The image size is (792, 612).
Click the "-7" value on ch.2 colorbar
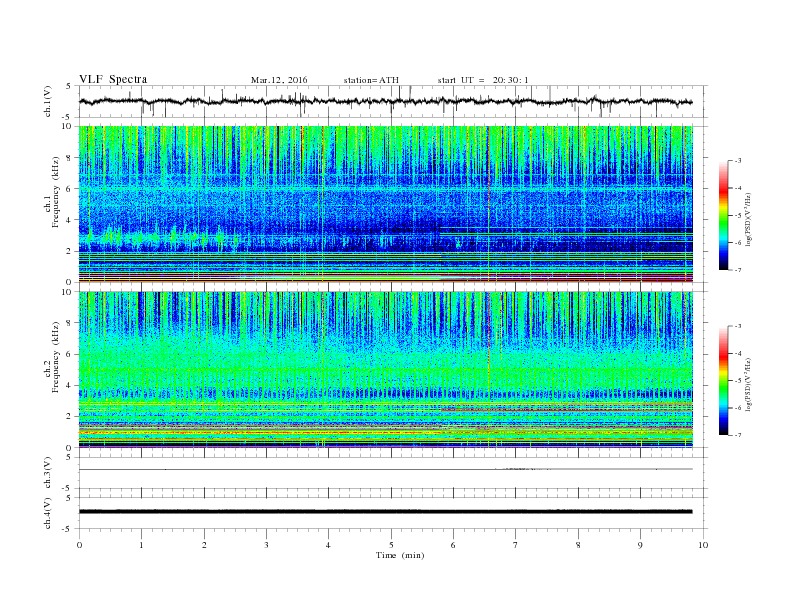737,435
